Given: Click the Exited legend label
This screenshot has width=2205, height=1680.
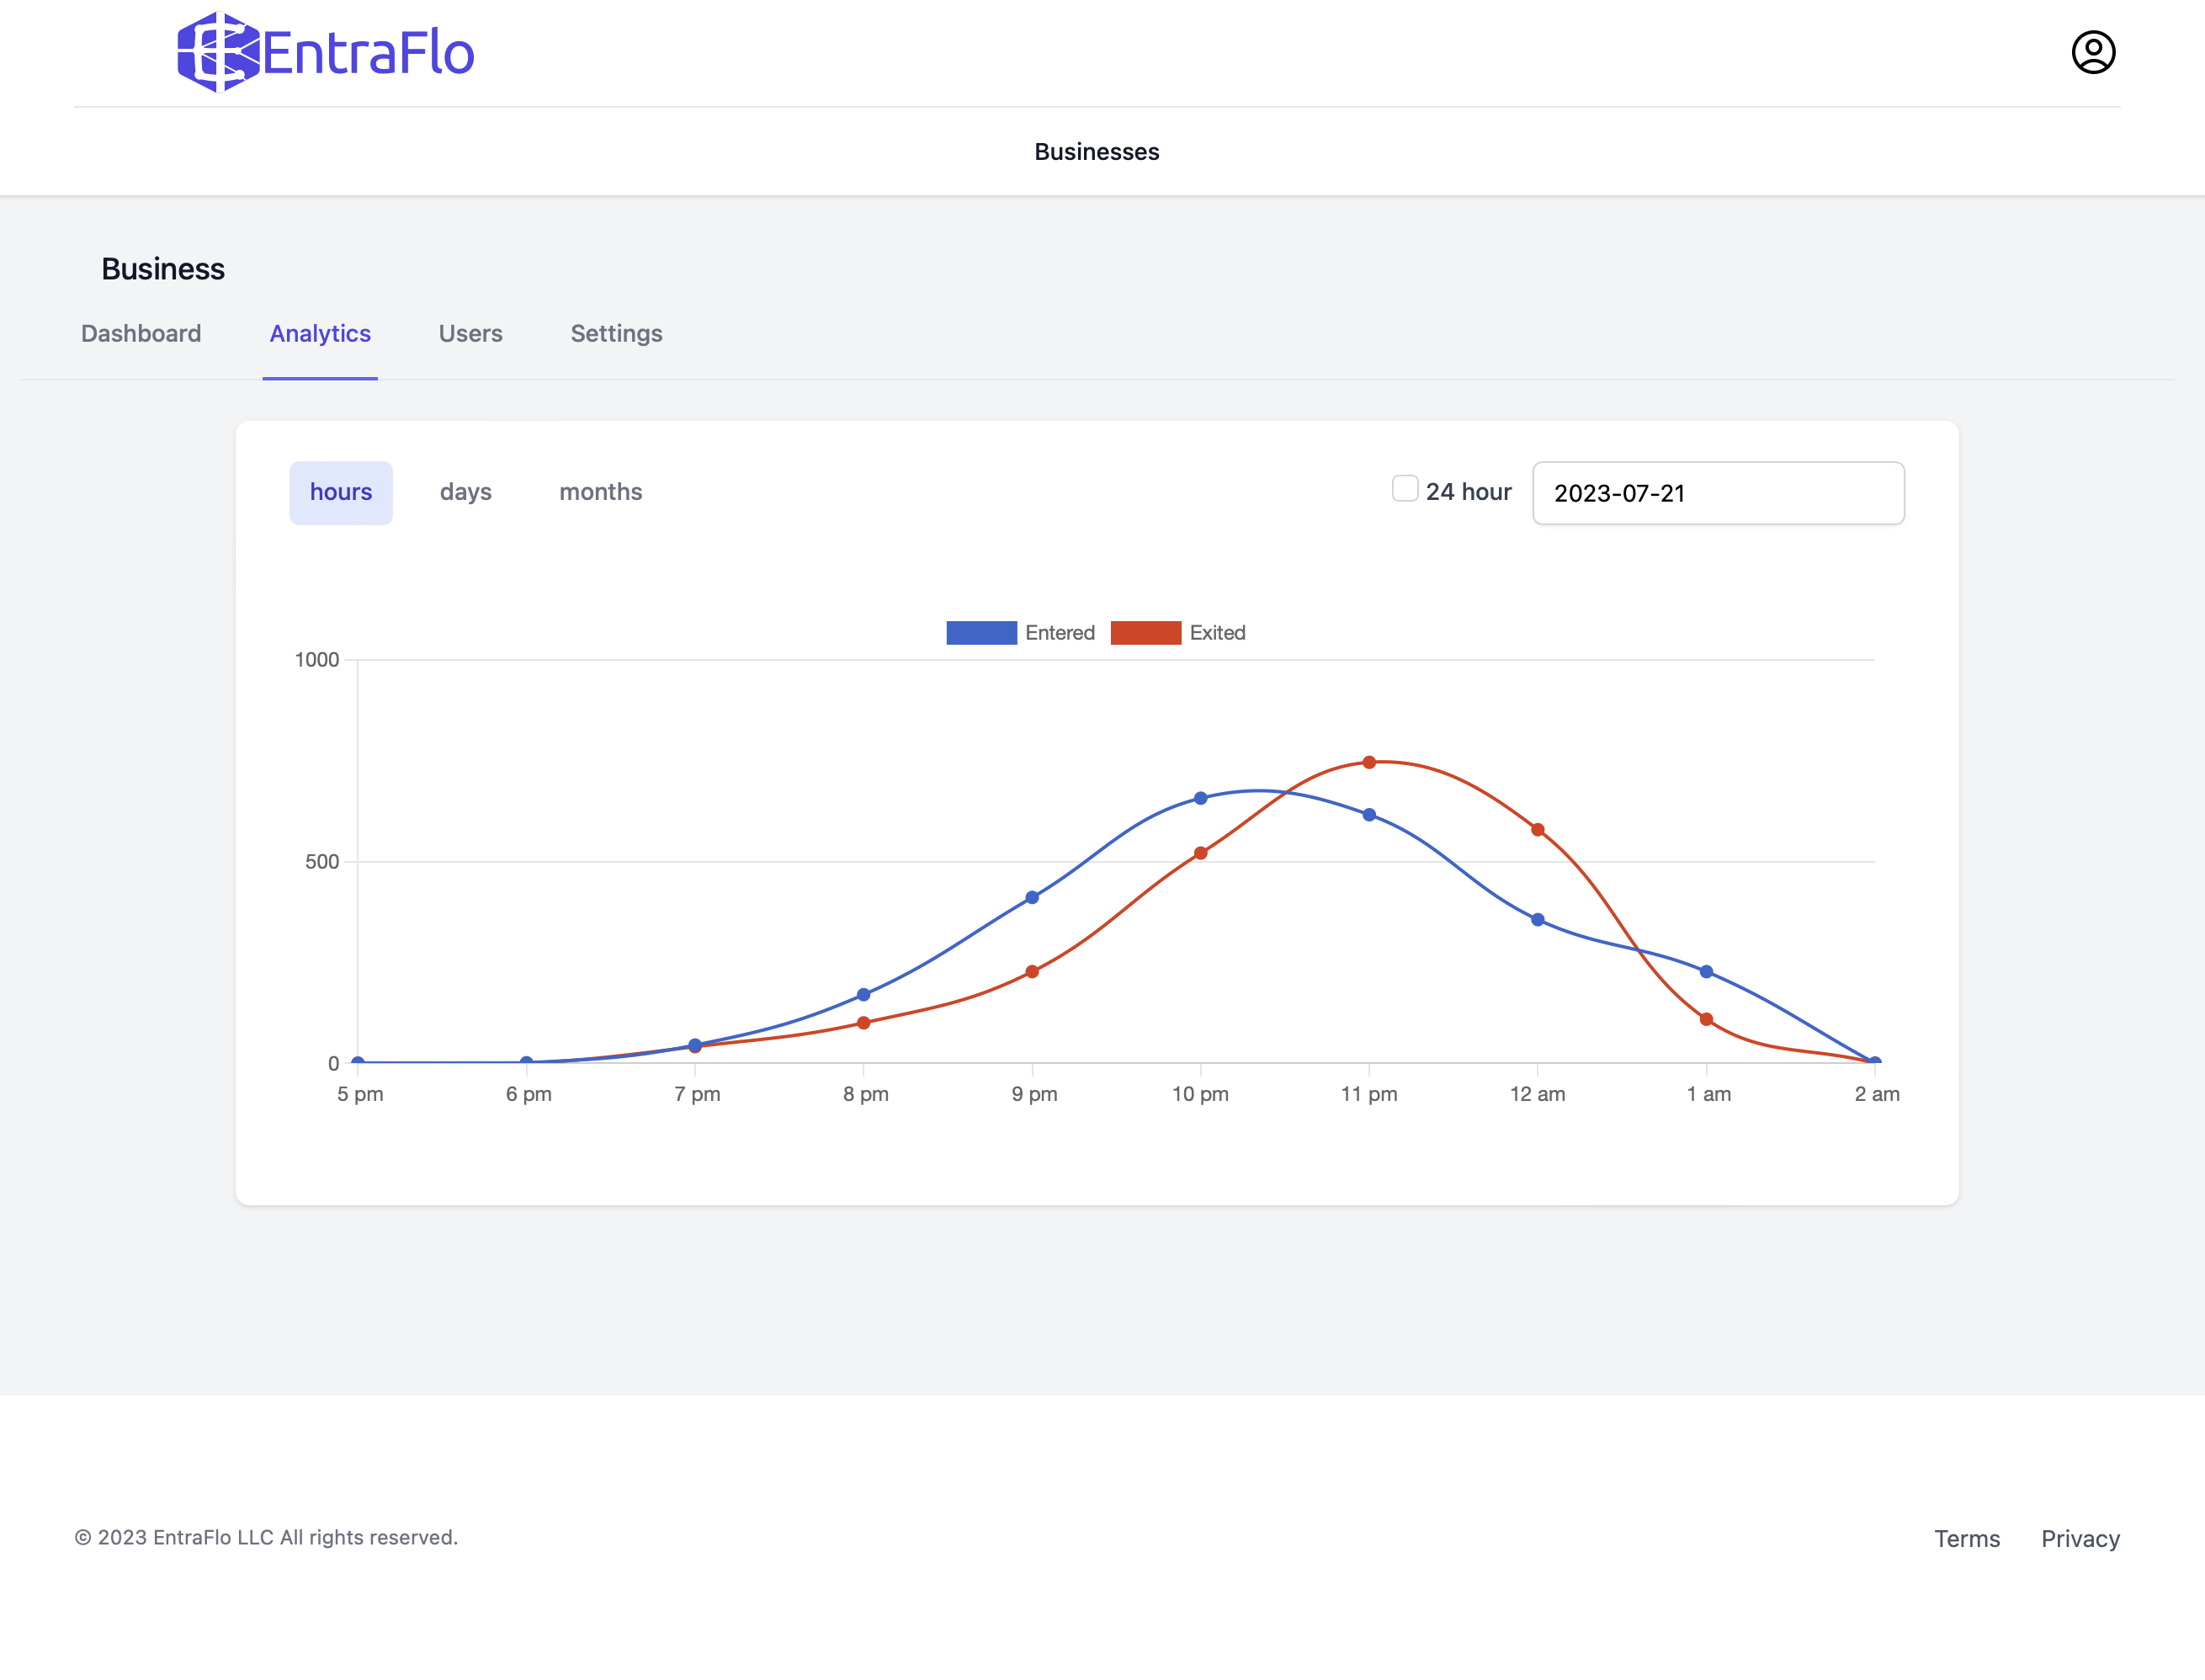Looking at the screenshot, I should click(x=1217, y=633).
